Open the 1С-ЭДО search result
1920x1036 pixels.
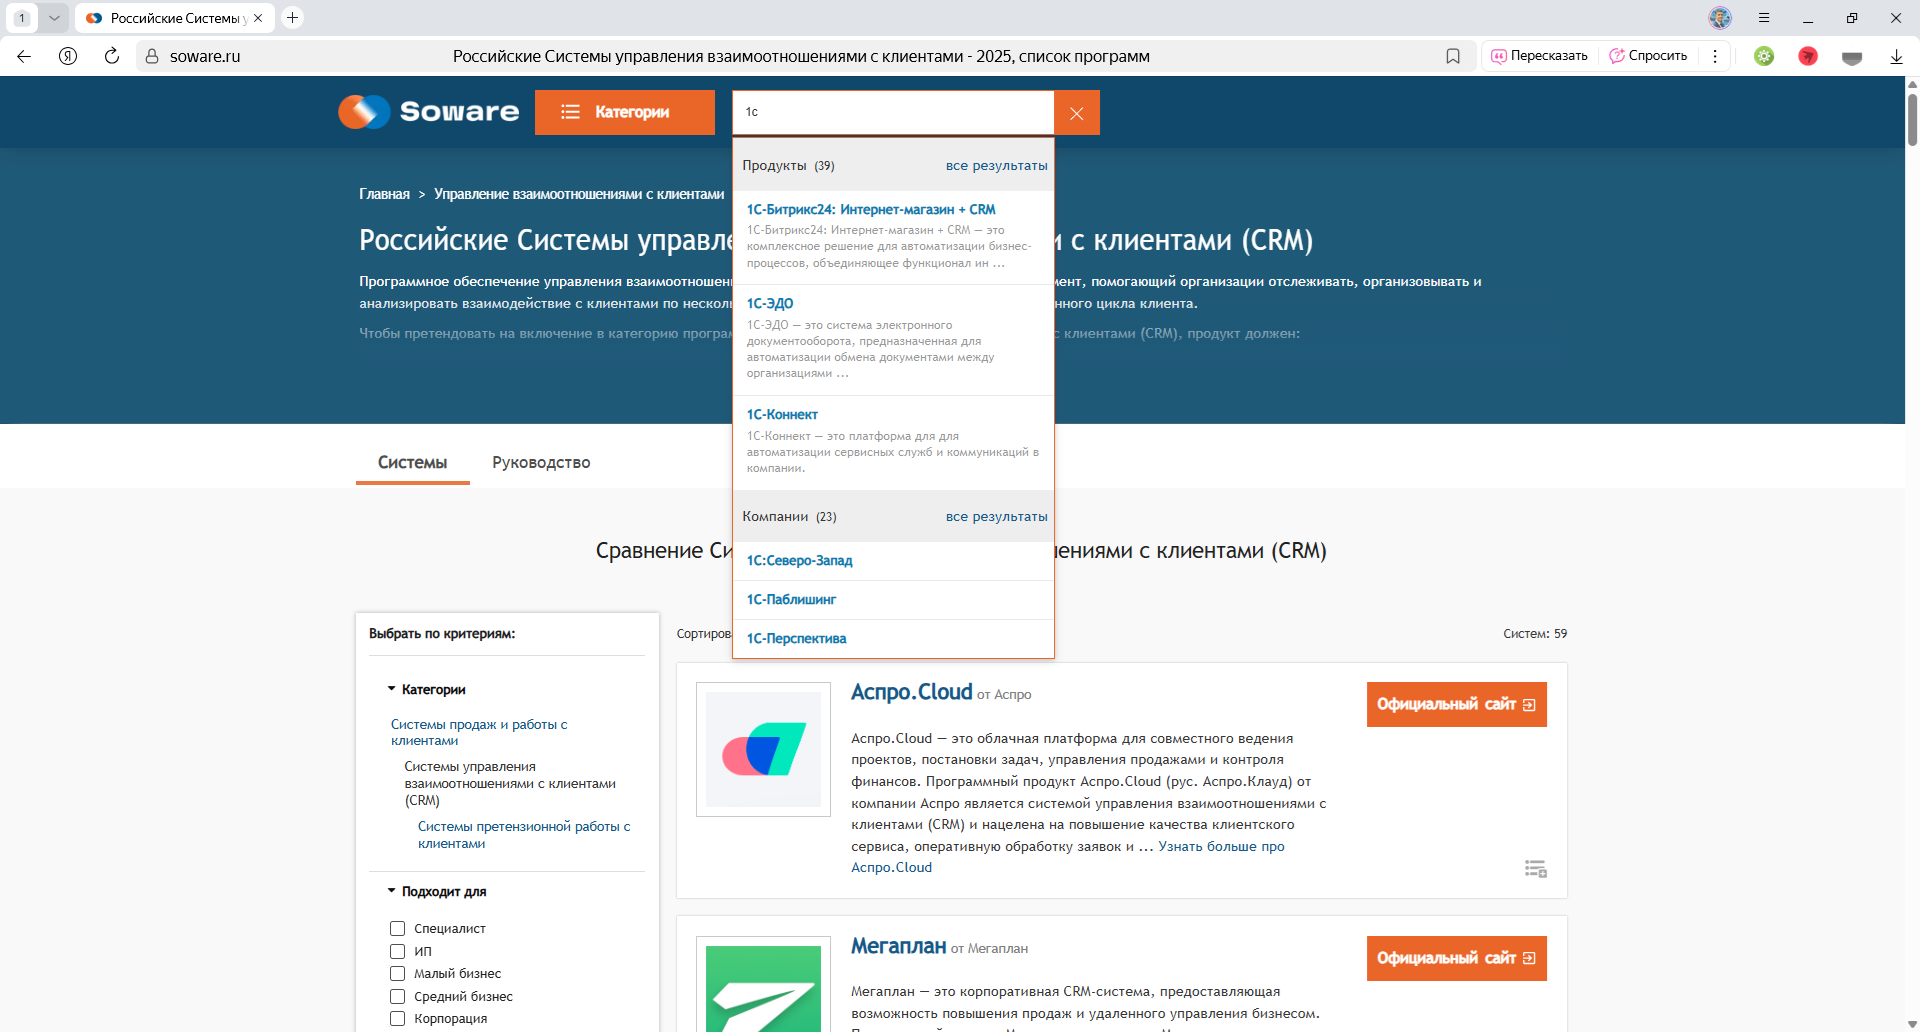tap(770, 304)
